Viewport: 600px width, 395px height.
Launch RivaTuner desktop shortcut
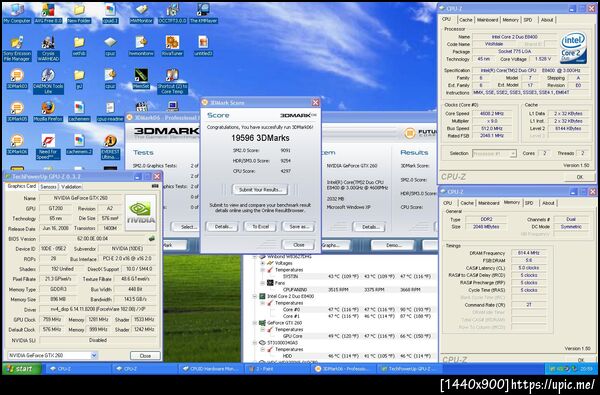[x=172, y=46]
